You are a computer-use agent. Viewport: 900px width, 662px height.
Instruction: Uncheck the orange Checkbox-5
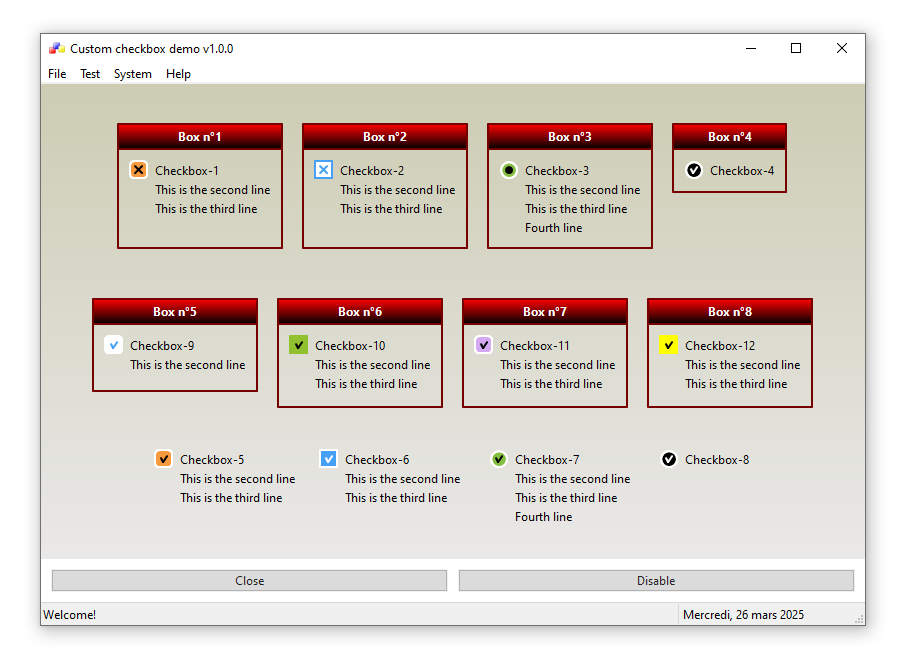[164, 459]
